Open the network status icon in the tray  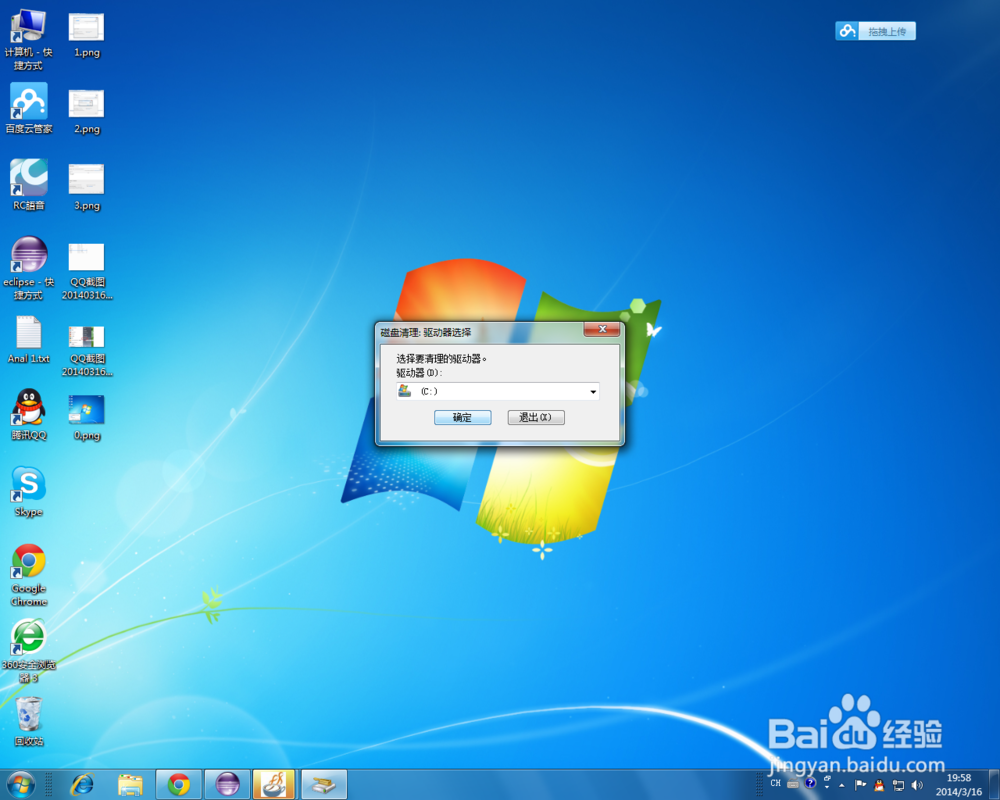(900, 785)
